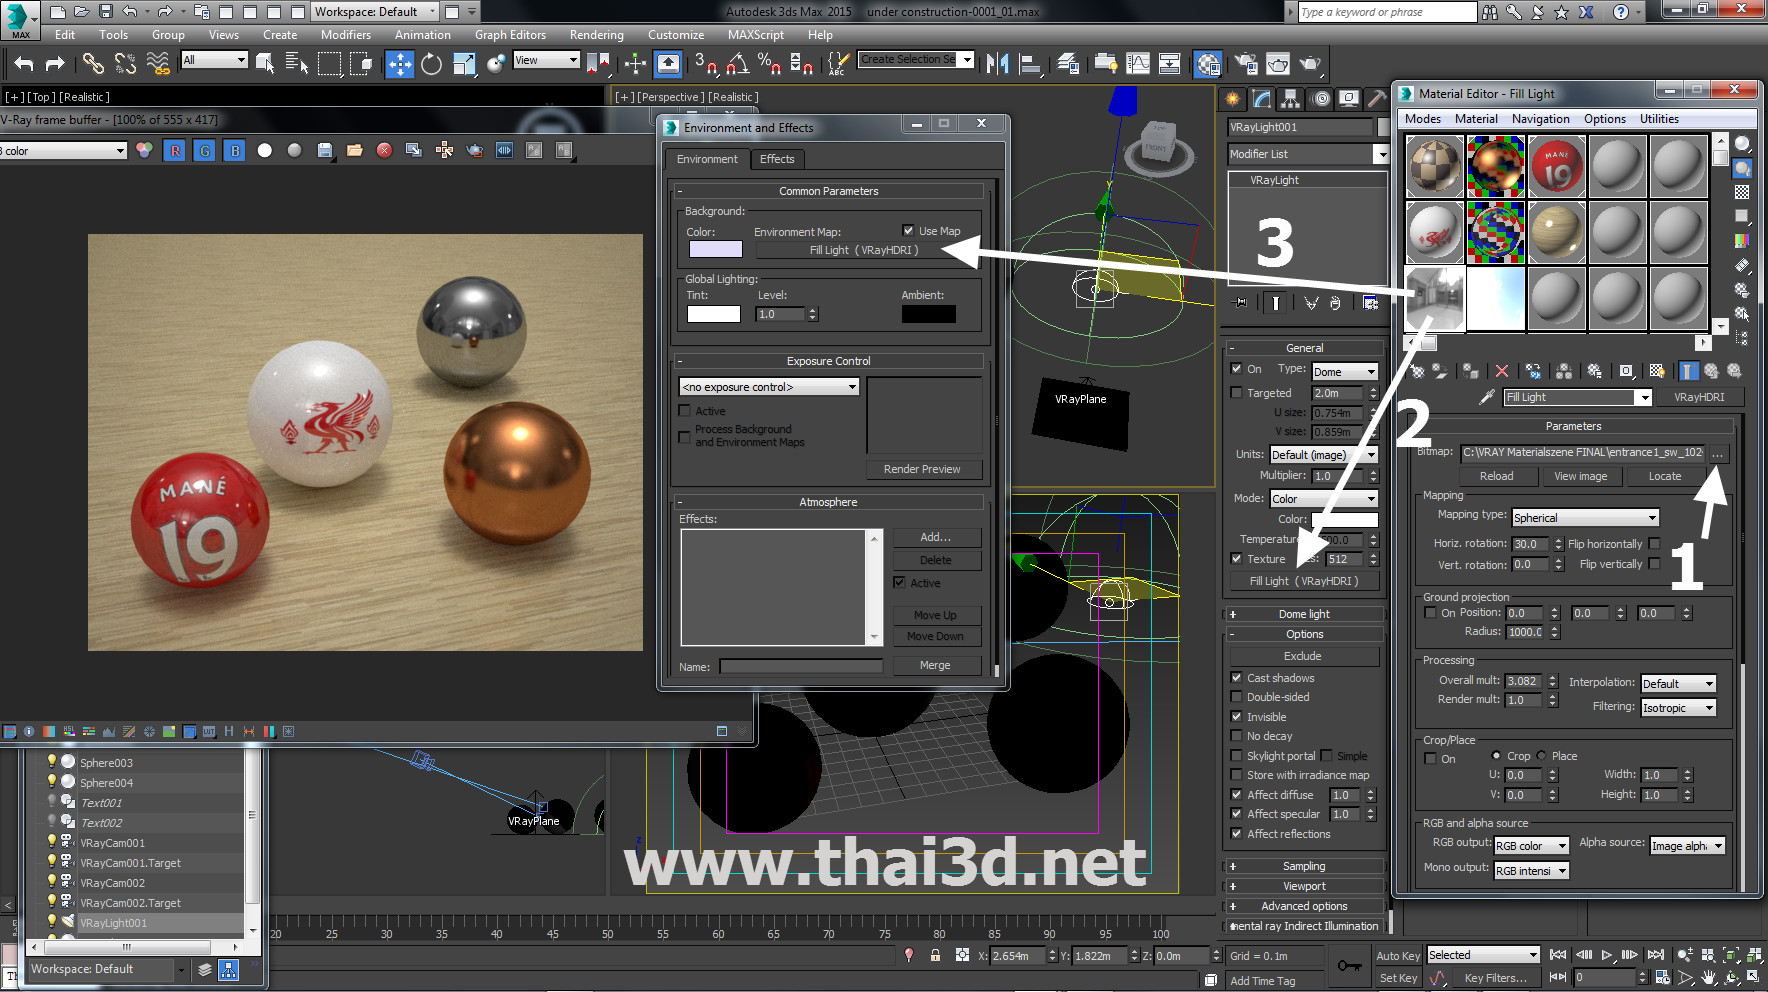Click the background Color swatch
This screenshot has height=992, width=1768.
pos(715,249)
